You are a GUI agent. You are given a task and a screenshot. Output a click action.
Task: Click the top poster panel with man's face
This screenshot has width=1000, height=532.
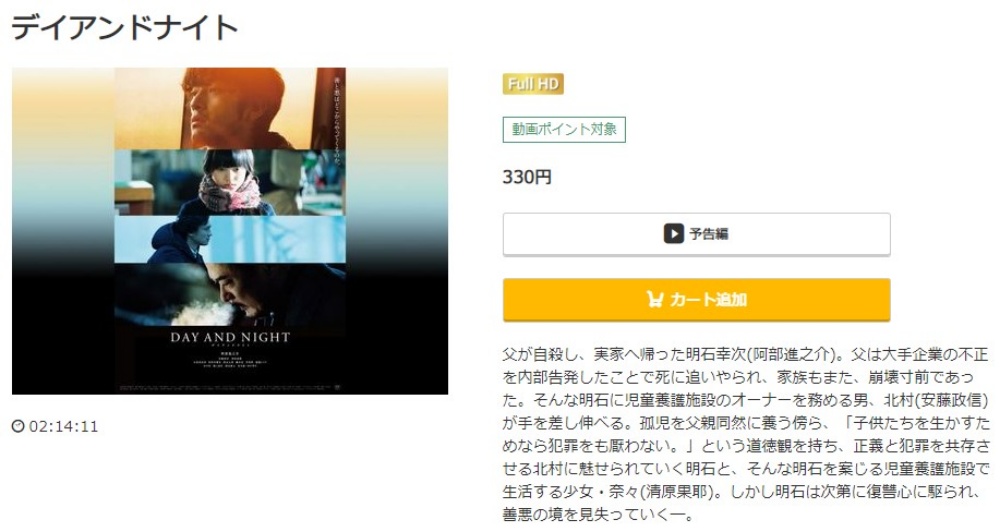tap(230, 108)
